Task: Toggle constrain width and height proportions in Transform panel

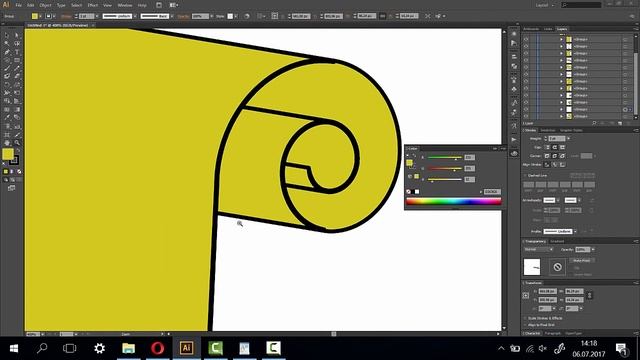Action: point(589,296)
